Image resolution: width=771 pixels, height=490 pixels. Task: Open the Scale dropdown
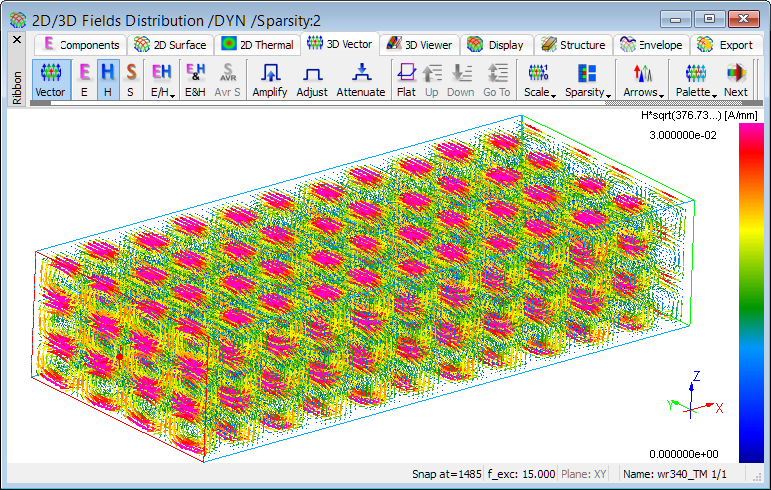540,80
